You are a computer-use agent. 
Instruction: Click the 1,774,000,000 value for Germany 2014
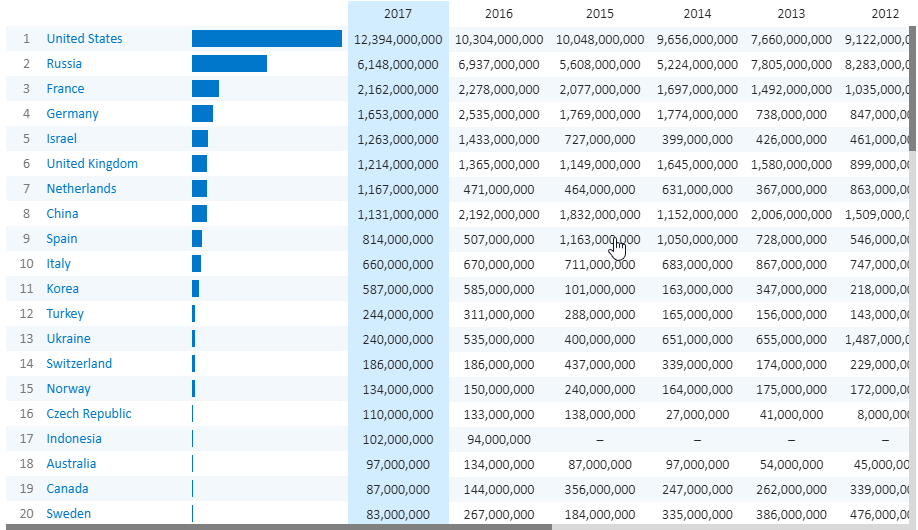click(x=697, y=115)
